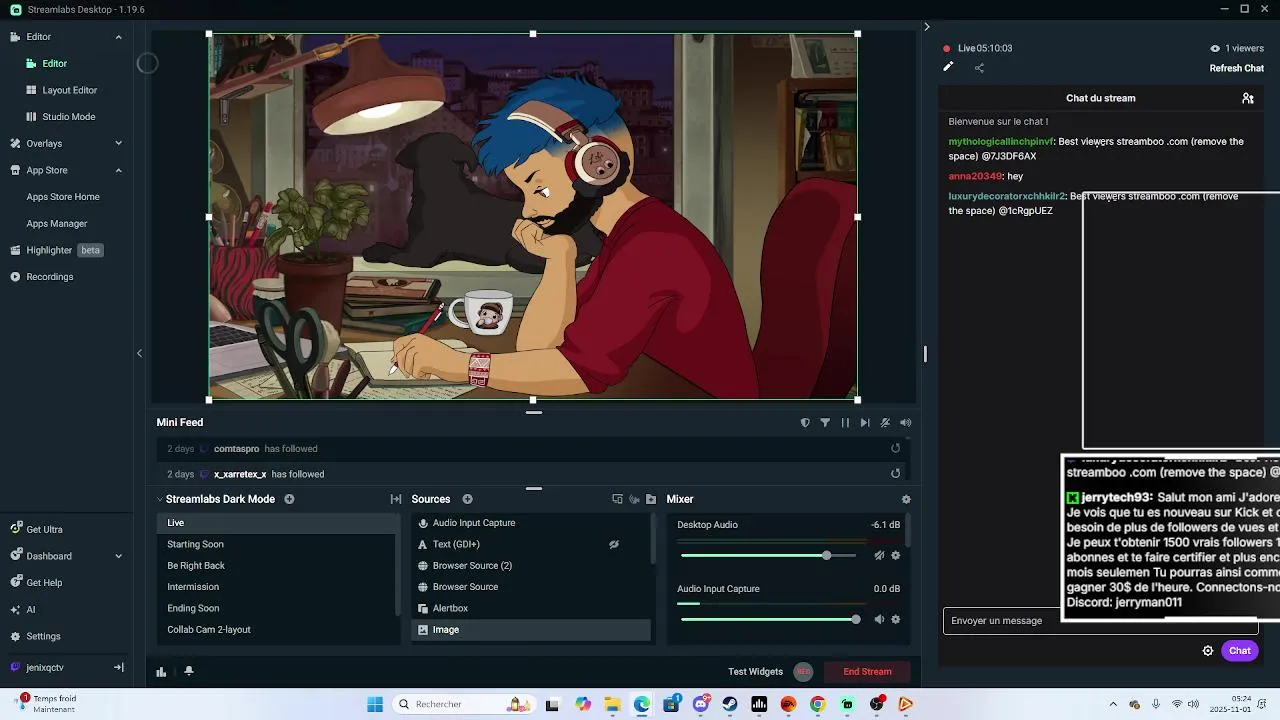1280x720 pixels.
Task: Open chat community users icon
Action: [1248, 98]
